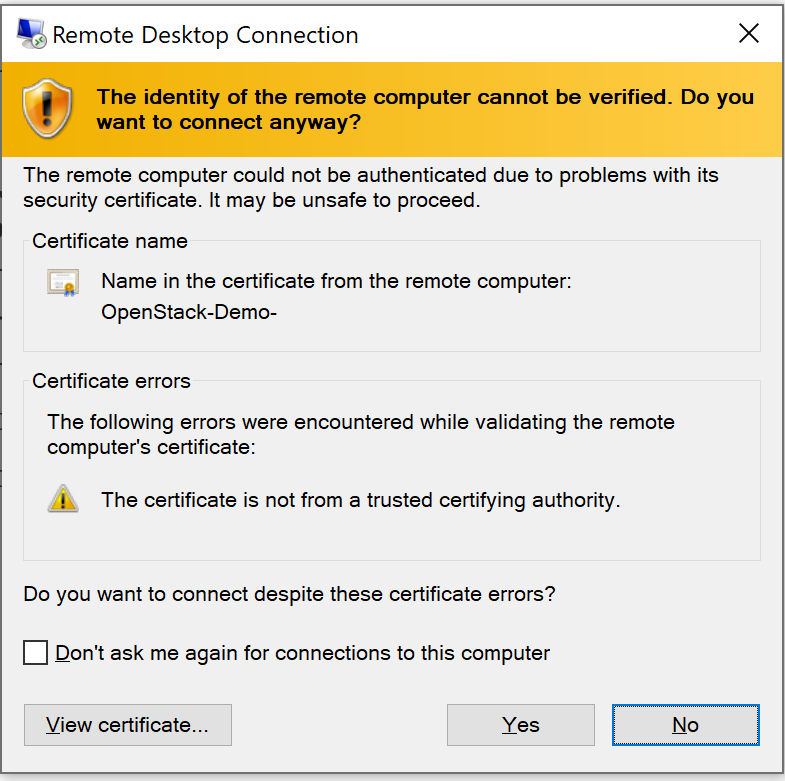This screenshot has height=781, width=785.
Task: Click the certificate icon beside the certificate name
Action: coord(63,283)
